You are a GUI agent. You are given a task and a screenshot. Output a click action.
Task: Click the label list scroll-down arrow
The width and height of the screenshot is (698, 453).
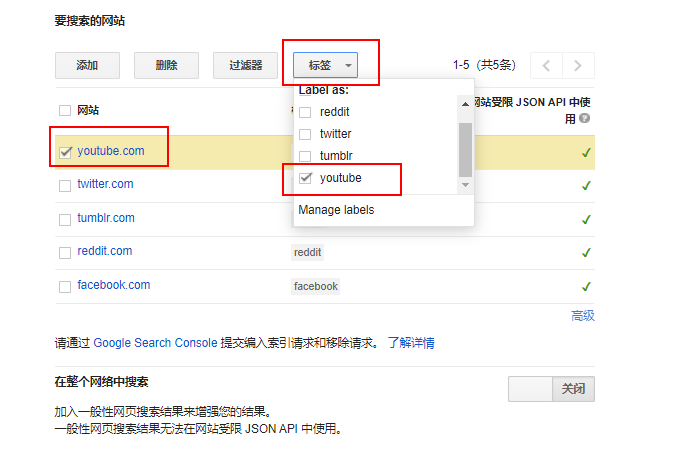(x=465, y=185)
